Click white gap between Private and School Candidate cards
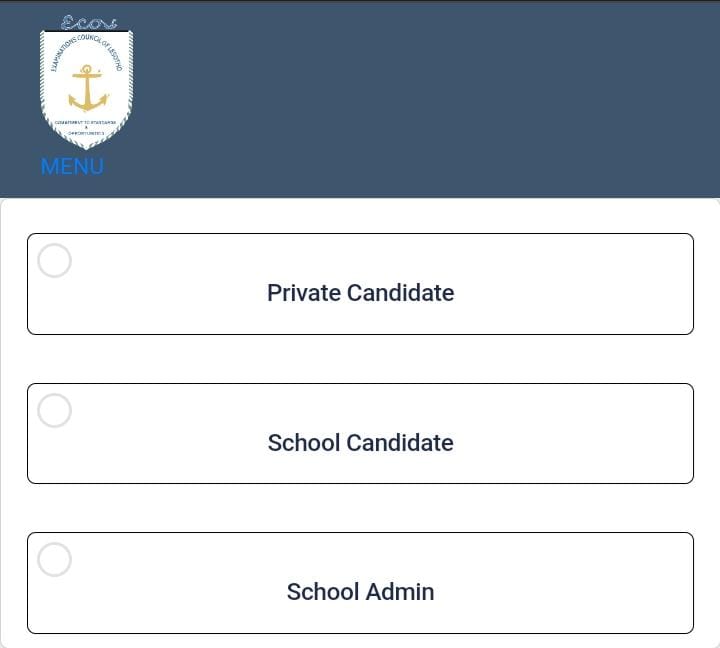The image size is (720, 648). coord(360,359)
